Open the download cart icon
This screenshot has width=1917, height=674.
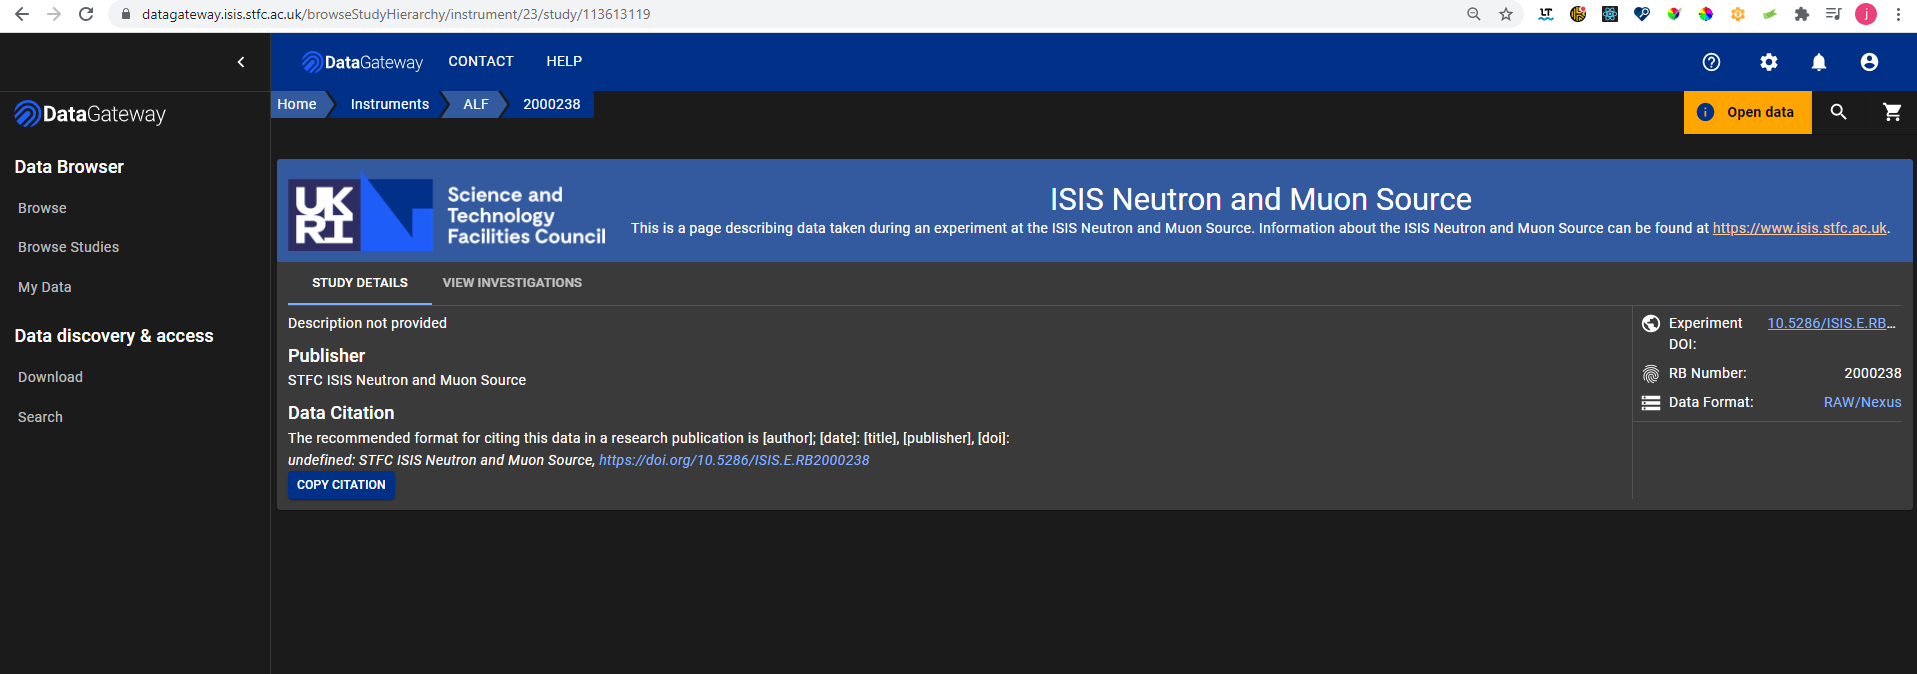(1892, 112)
